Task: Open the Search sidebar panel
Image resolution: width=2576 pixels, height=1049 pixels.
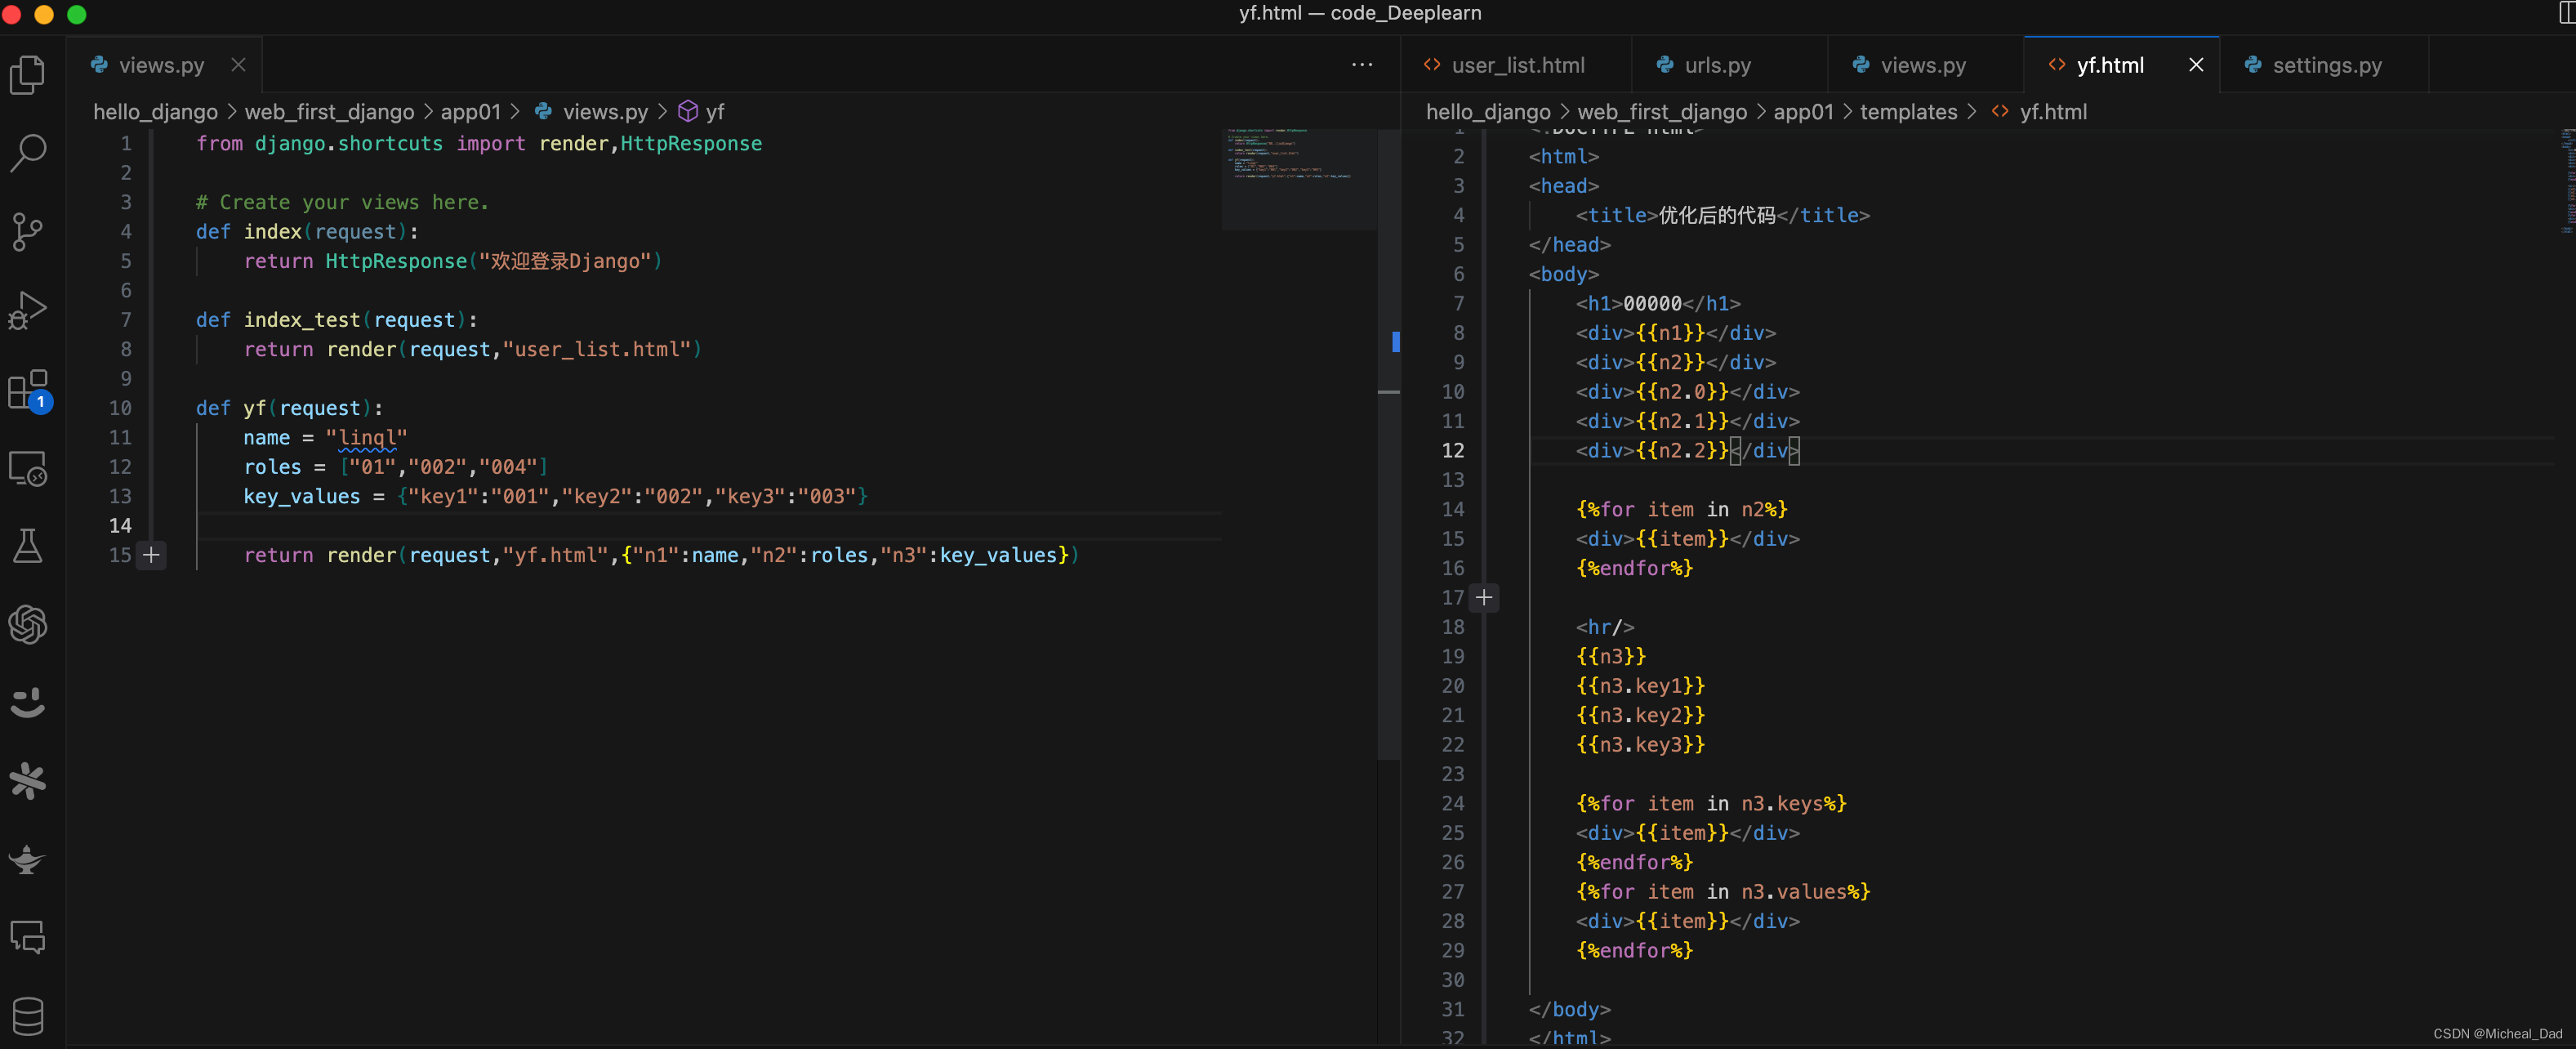Action: (27, 153)
